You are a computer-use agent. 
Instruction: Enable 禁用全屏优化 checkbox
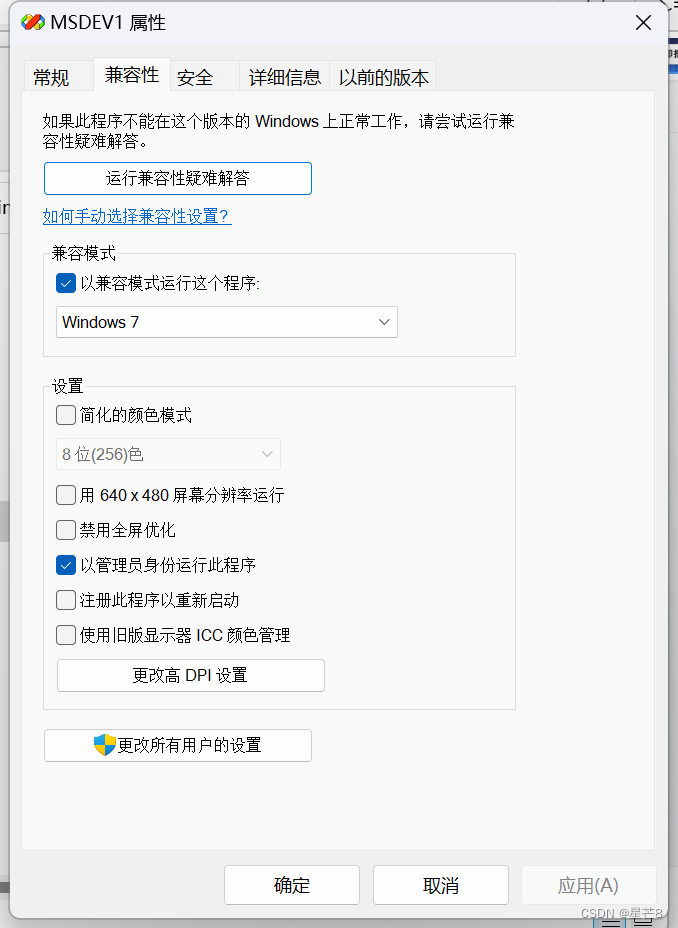click(x=65, y=529)
